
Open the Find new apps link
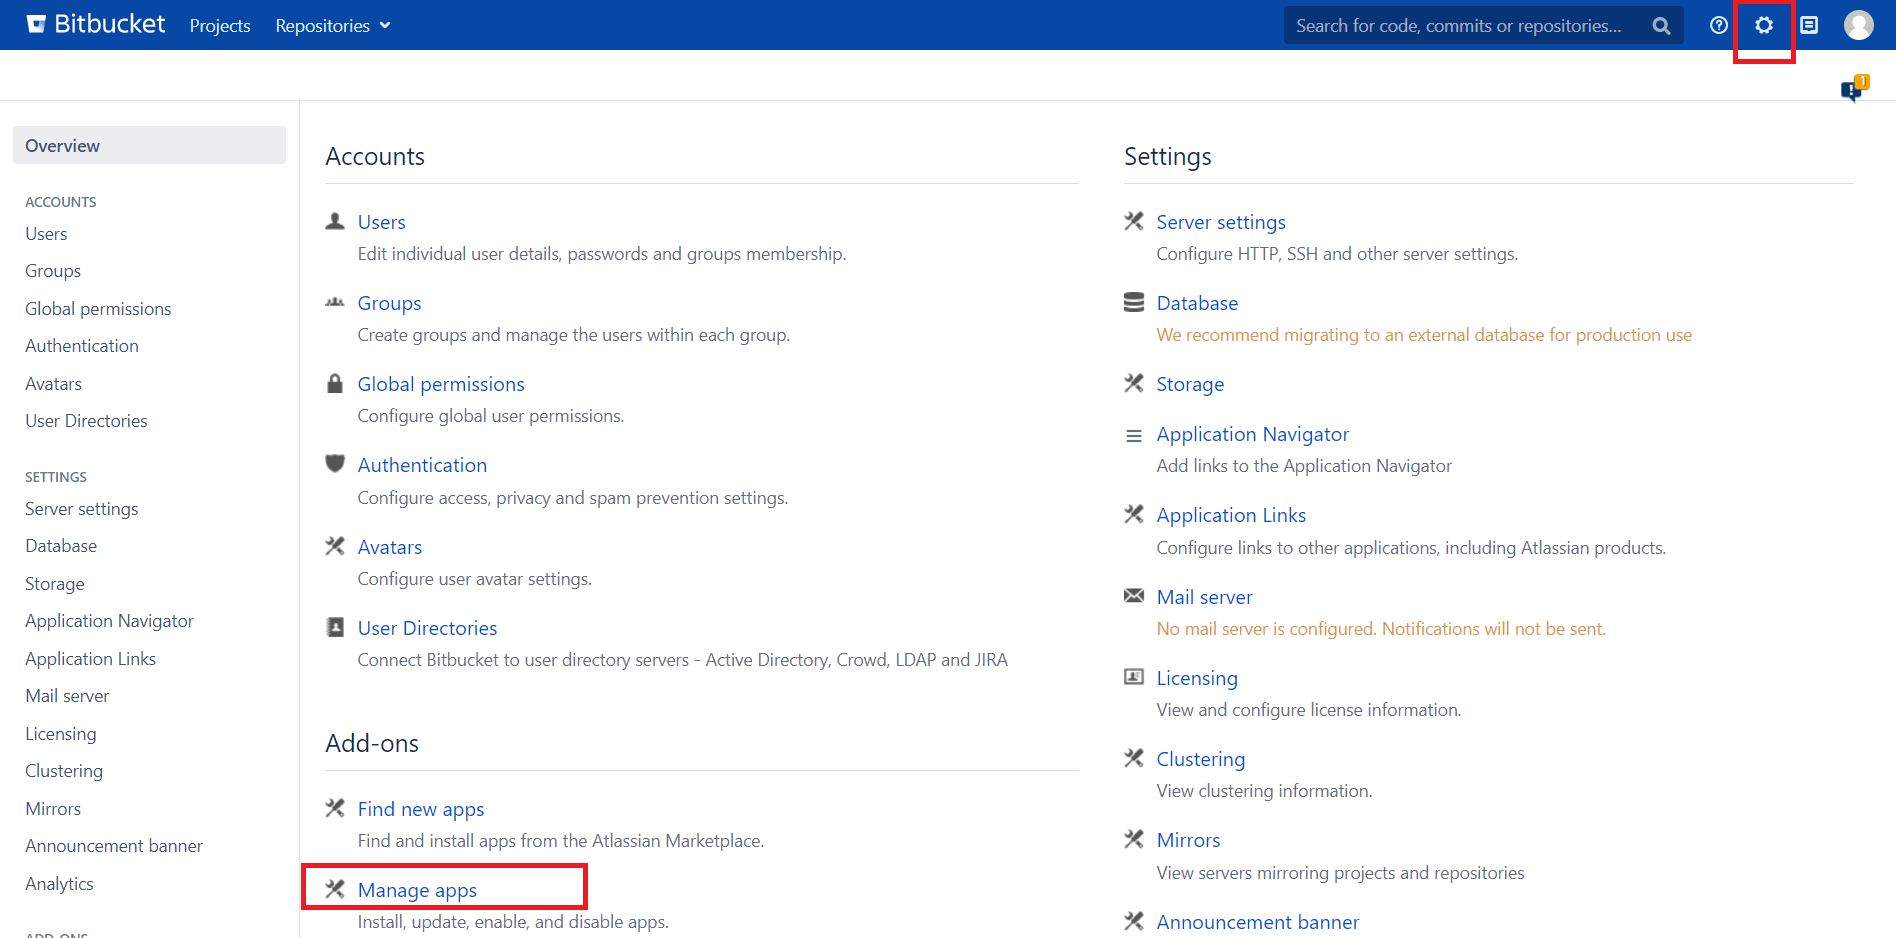420,809
